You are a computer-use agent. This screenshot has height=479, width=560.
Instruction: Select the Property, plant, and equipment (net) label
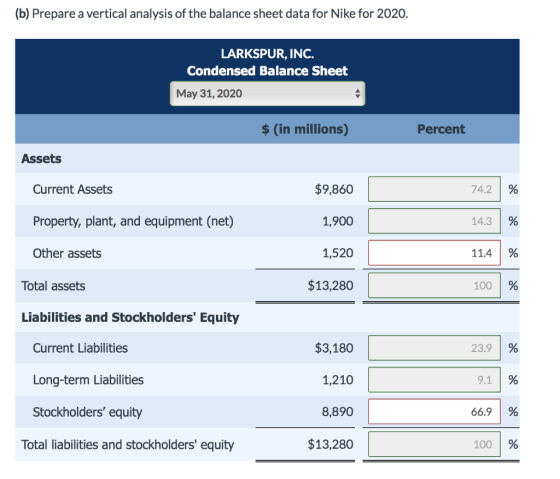[x=133, y=221]
